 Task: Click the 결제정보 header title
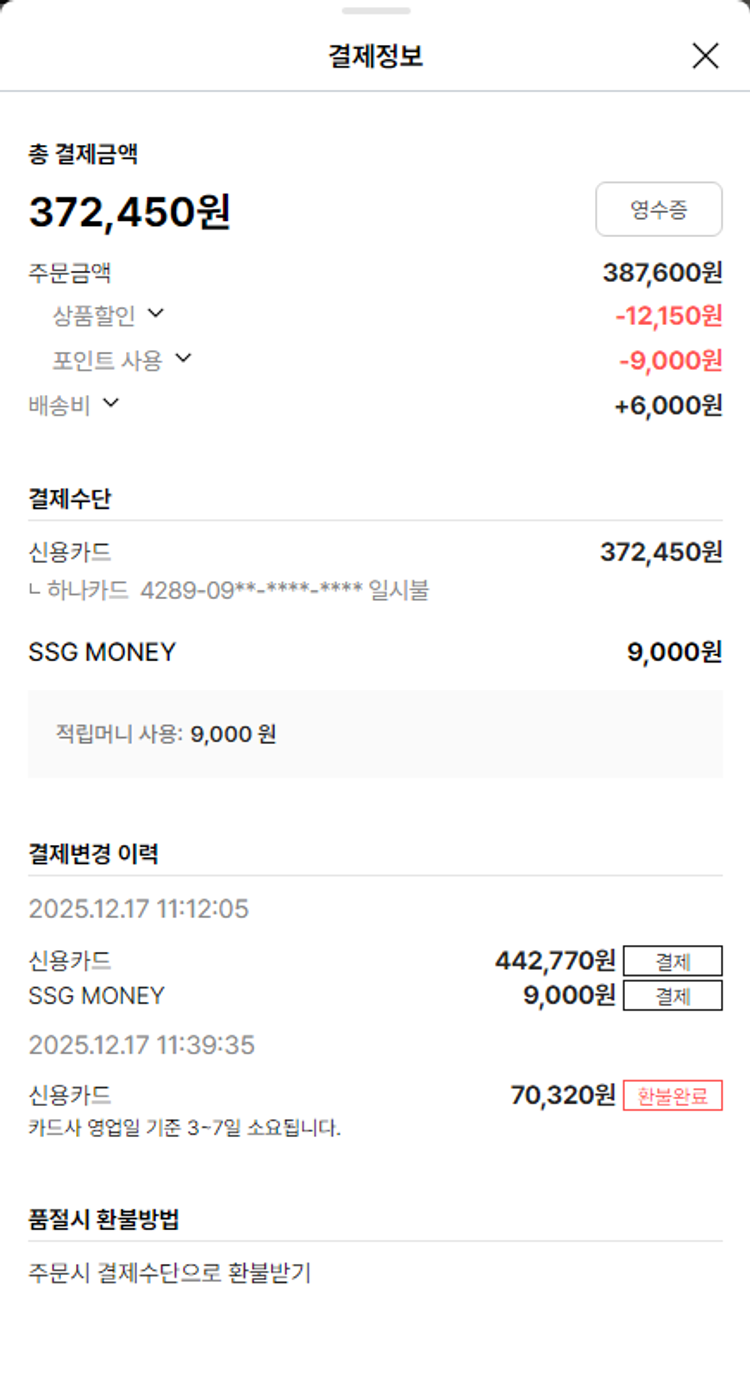pyautogui.click(x=375, y=56)
